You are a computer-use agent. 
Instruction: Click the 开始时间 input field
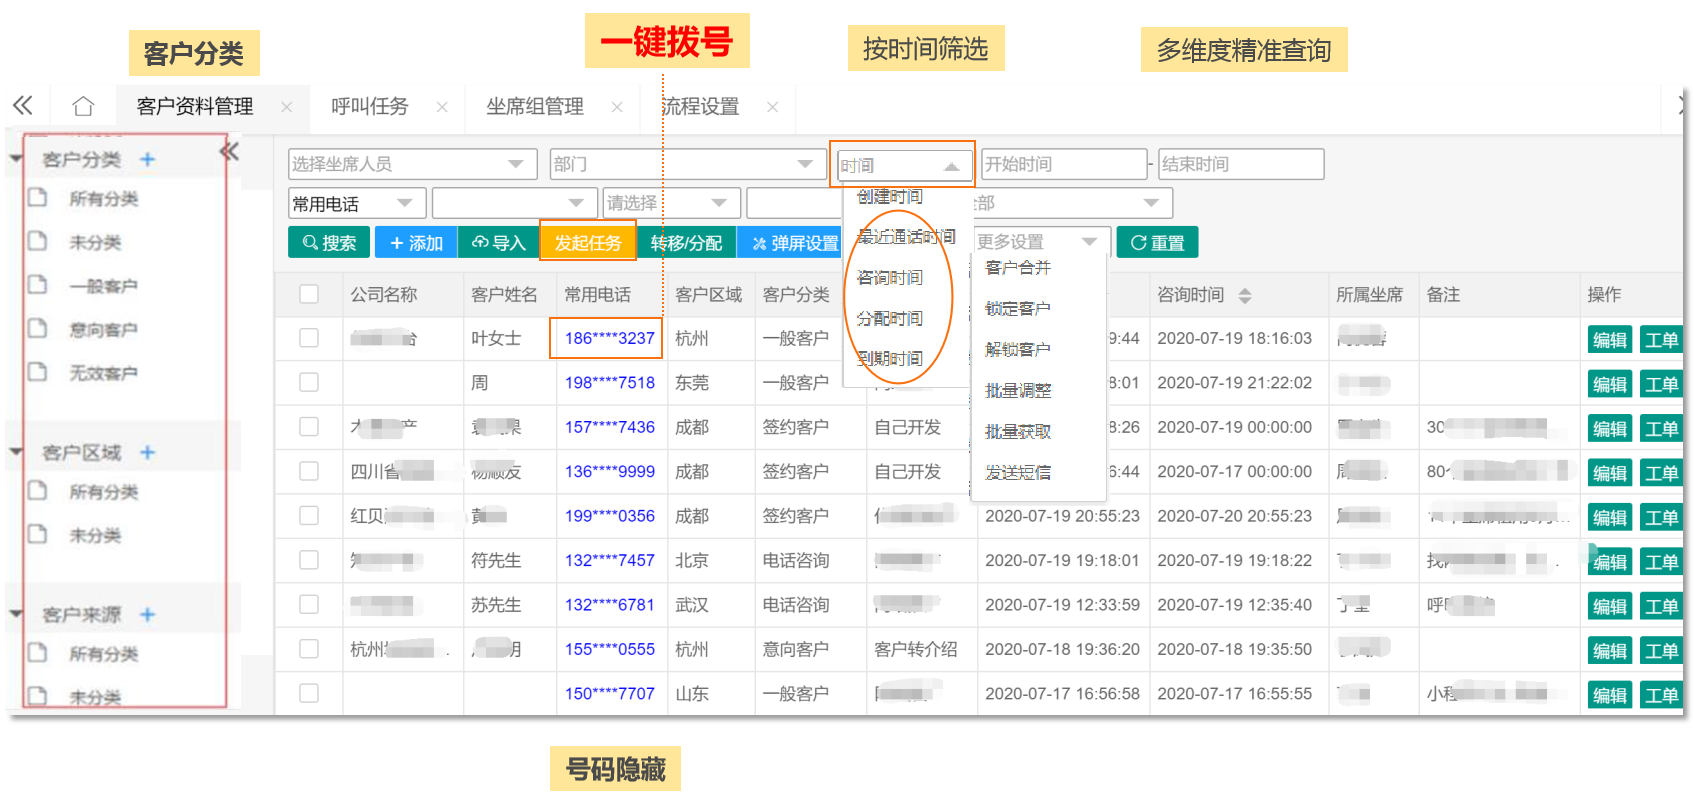click(x=1063, y=164)
